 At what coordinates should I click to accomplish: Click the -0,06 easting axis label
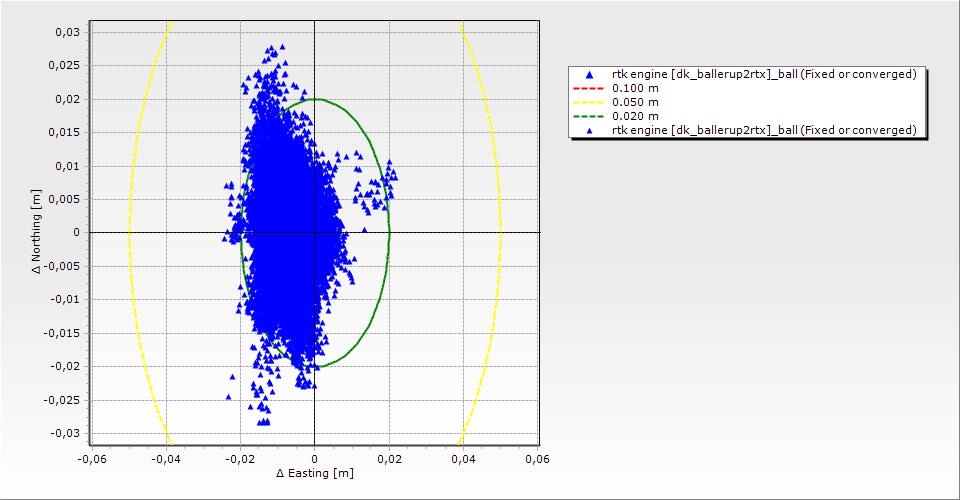pos(93,459)
